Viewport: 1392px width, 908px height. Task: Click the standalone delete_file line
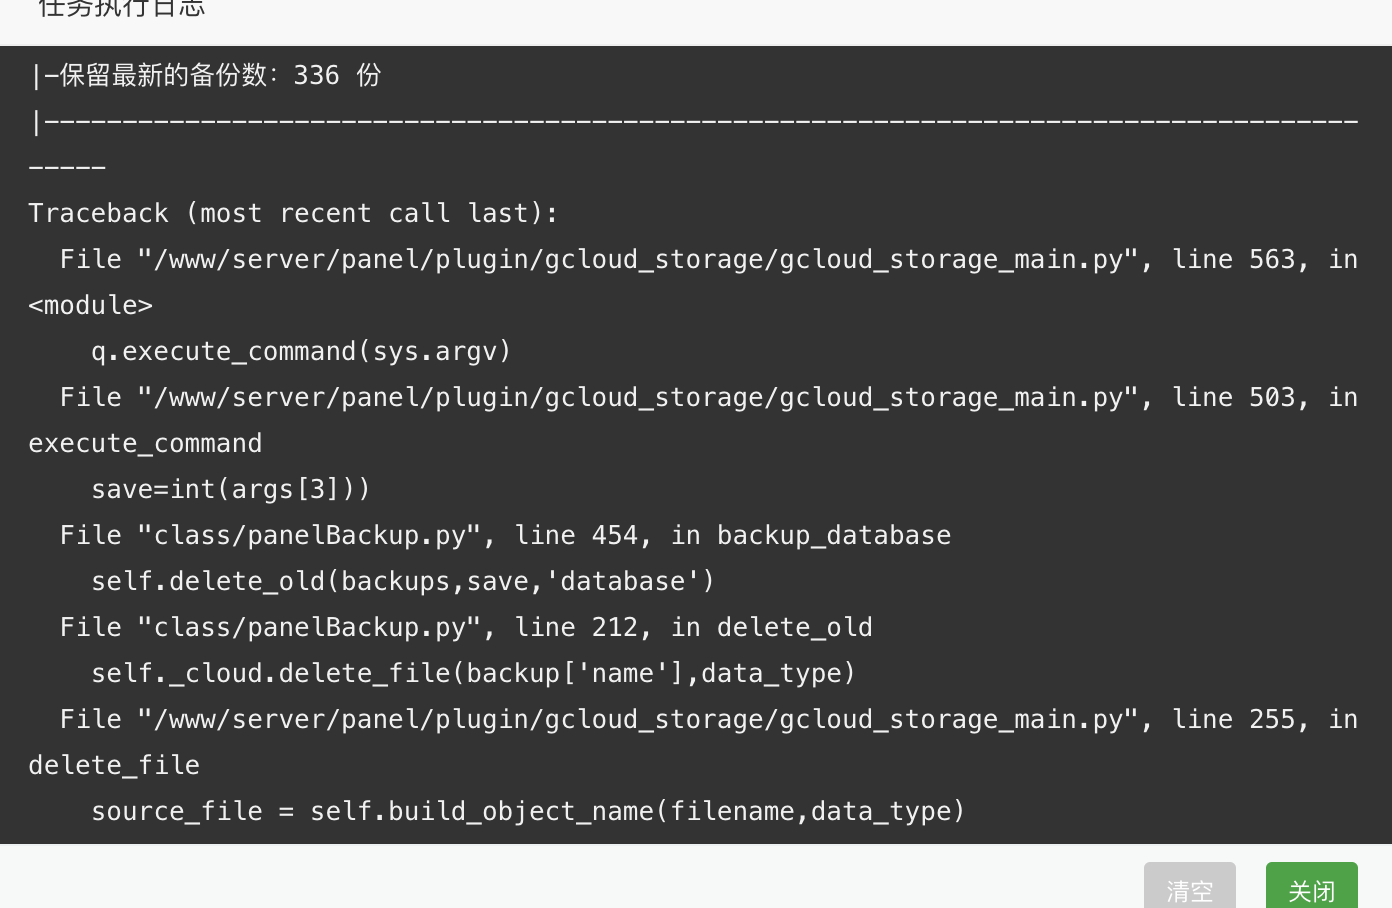114,765
